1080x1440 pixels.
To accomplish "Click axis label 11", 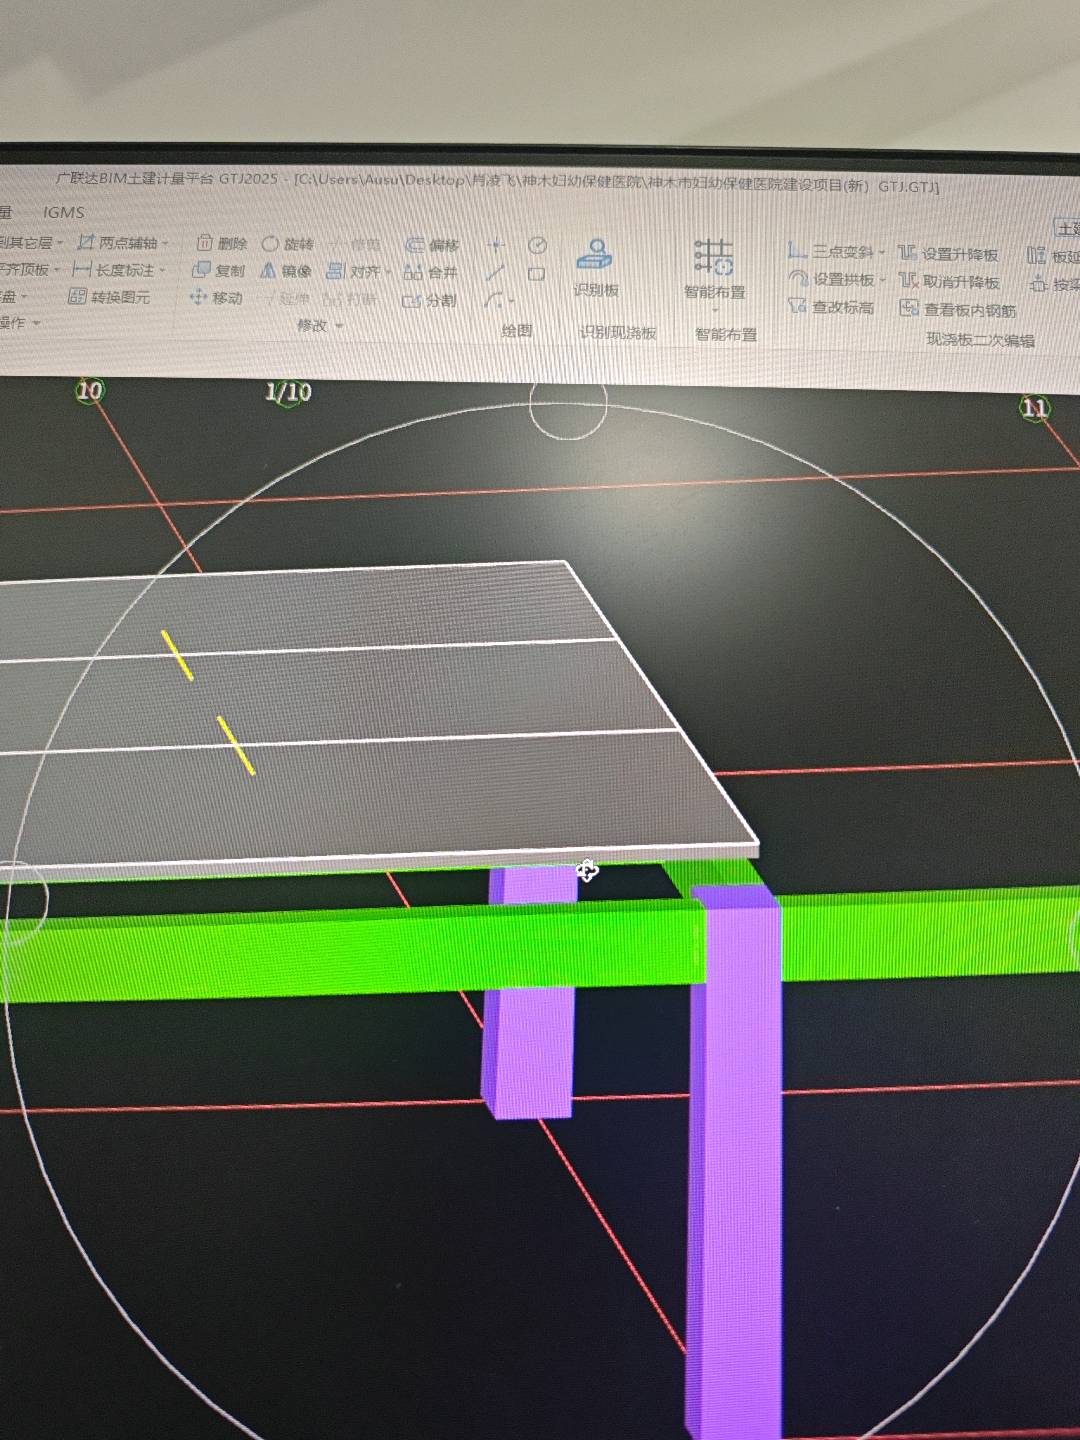I will (x=1034, y=408).
